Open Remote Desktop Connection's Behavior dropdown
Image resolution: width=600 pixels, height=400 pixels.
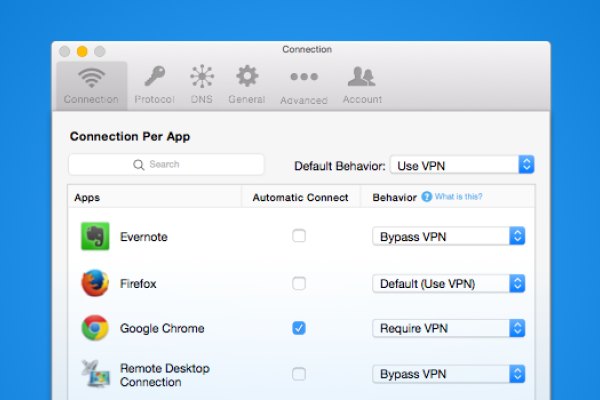(x=448, y=374)
